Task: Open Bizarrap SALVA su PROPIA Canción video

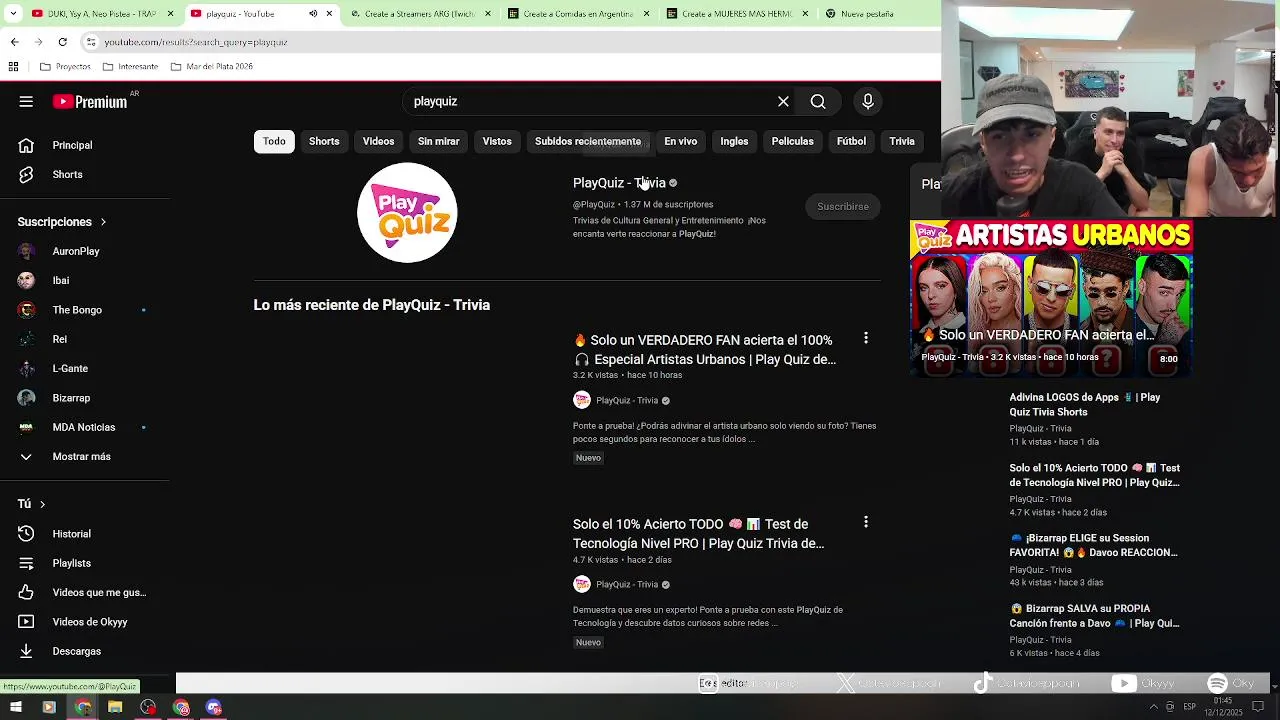Action: tap(1094, 615)
